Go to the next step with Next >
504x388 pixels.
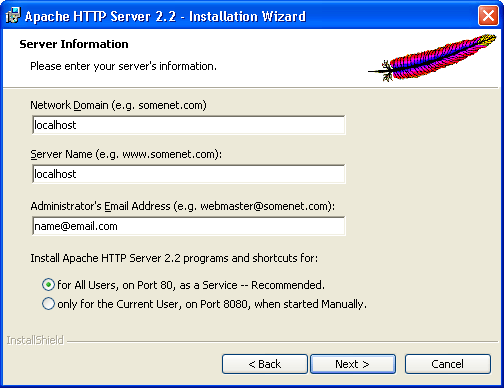click(x=353, y=364)
